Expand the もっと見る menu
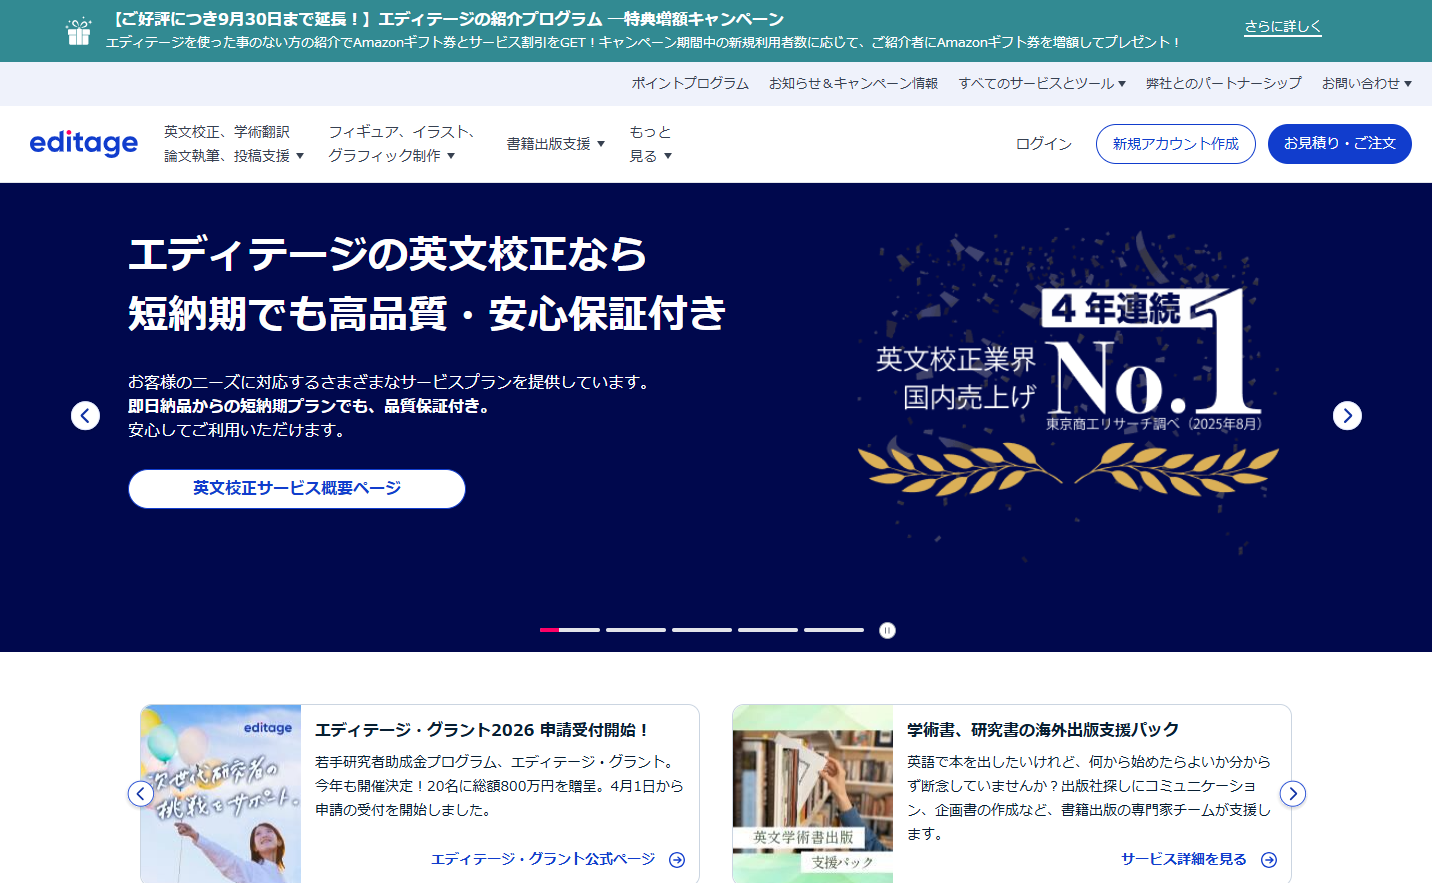 pyautogui.click(x=651, y=144)
